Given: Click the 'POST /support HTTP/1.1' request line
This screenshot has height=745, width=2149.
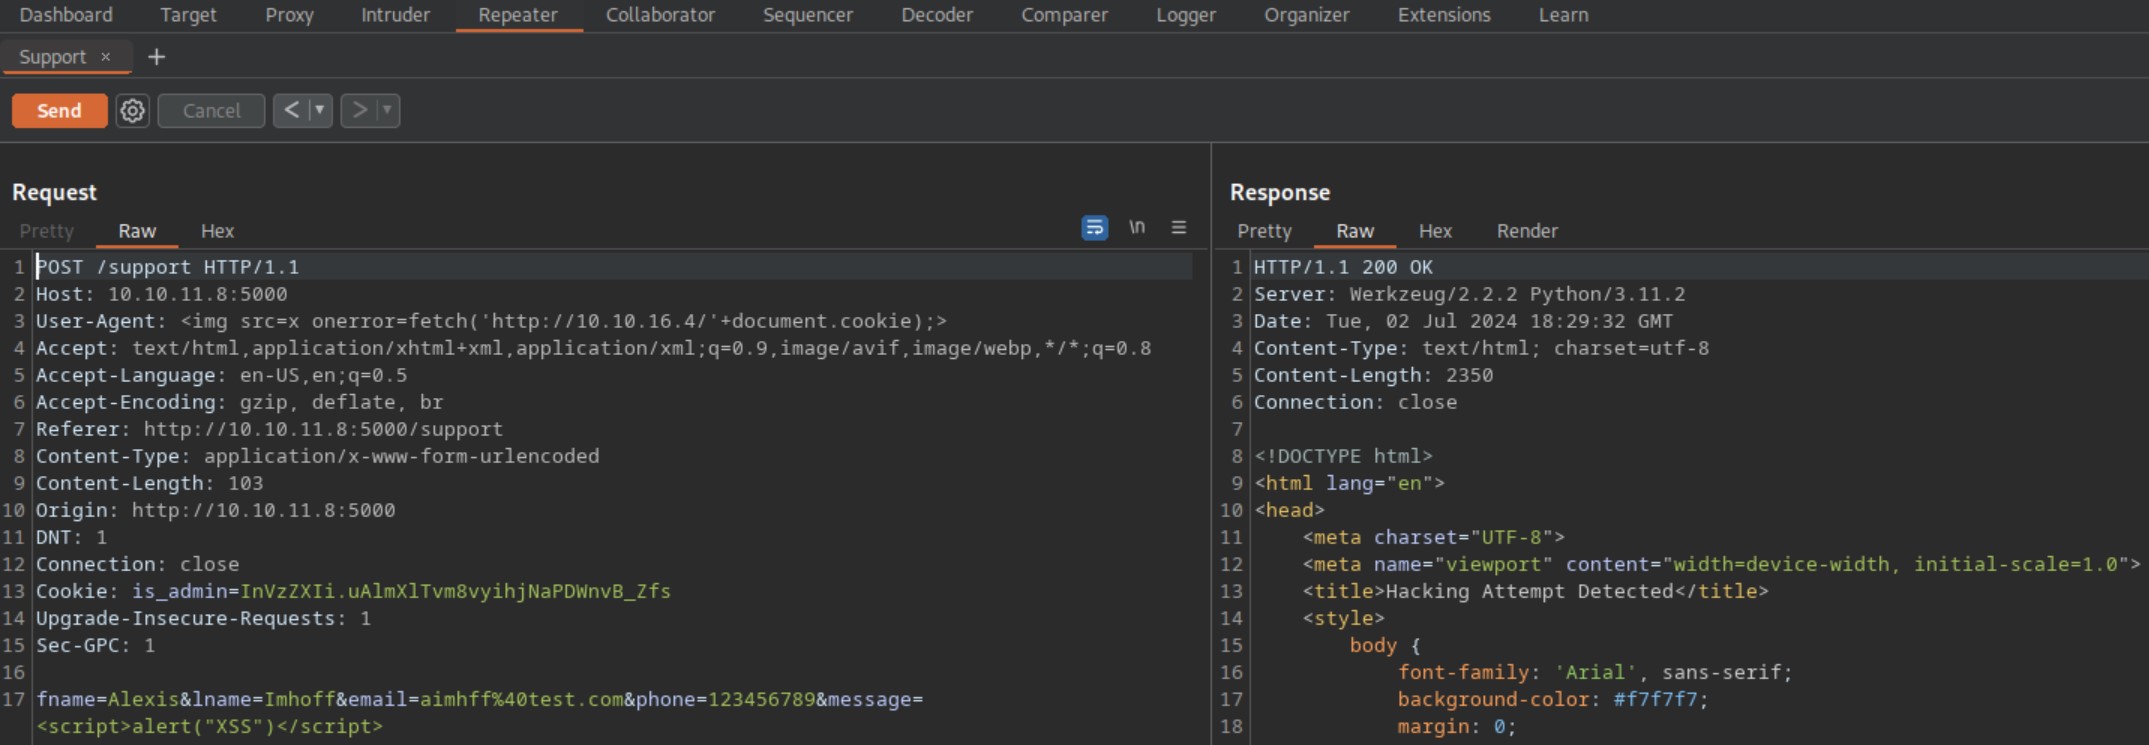Looking at the screenshot, I should [167, 267].
